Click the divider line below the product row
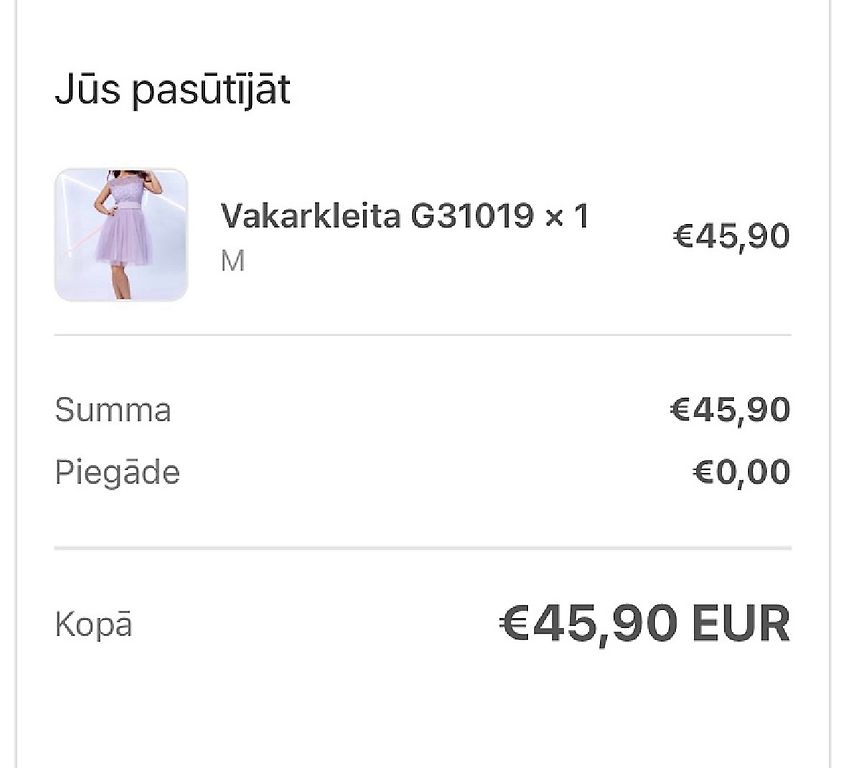Viewport: 846px width, 768px height. (x=422, y=335)
